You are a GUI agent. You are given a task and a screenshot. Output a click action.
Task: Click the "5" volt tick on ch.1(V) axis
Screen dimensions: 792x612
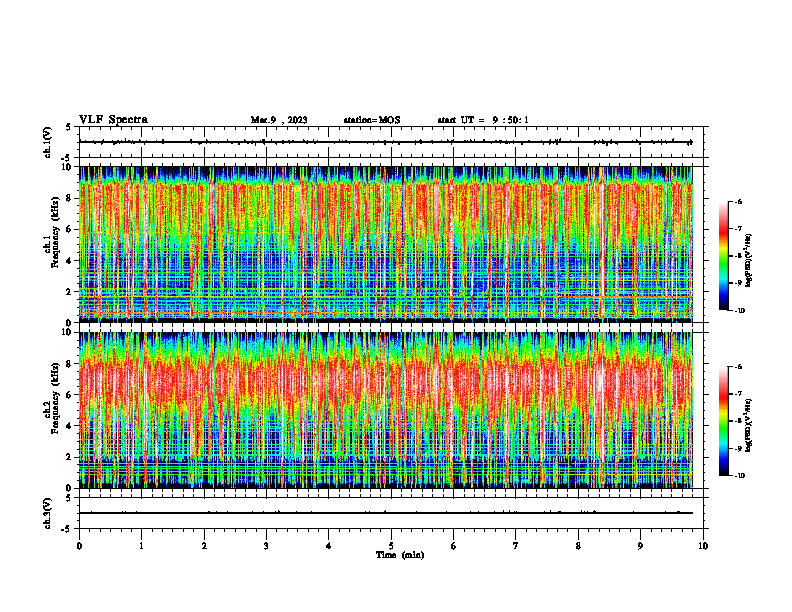69,128
